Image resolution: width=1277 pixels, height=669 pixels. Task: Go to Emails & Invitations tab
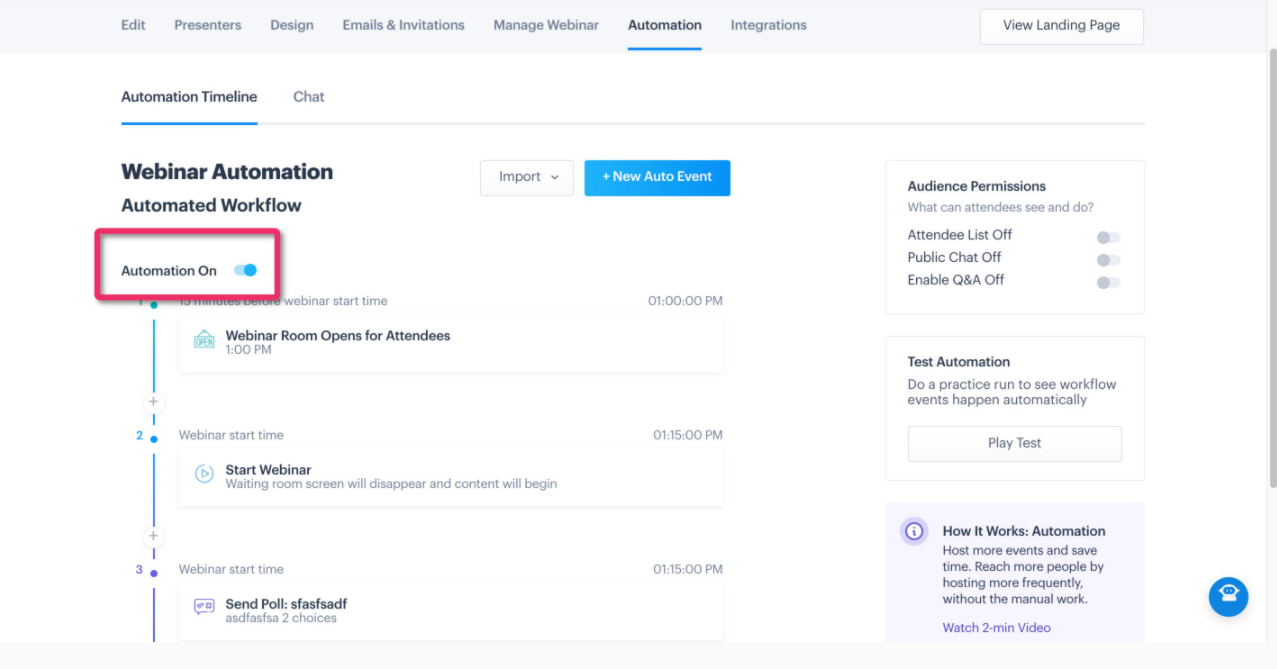click(403, 25)
